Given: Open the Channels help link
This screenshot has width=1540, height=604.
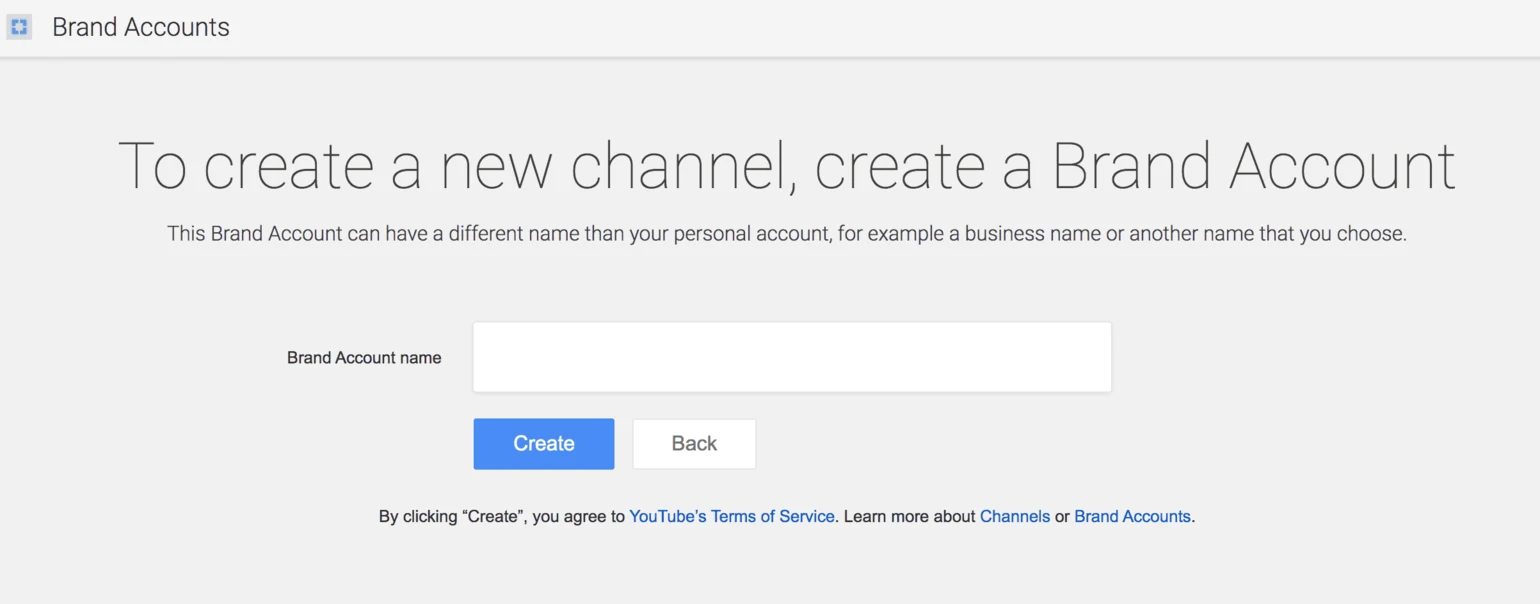Looking at the screenshot, I should click(x=1015, y=517).
